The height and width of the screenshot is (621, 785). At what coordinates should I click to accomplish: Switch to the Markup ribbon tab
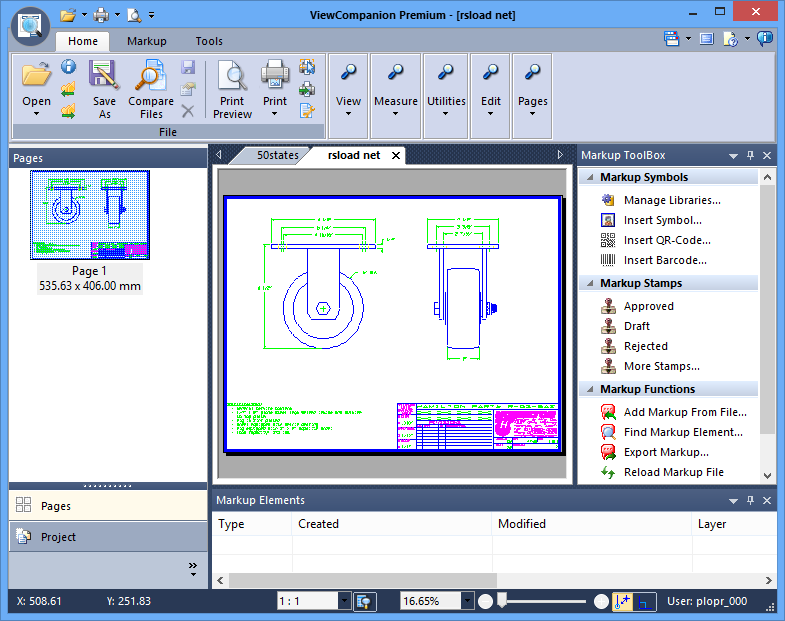click(x=146, y=41)
